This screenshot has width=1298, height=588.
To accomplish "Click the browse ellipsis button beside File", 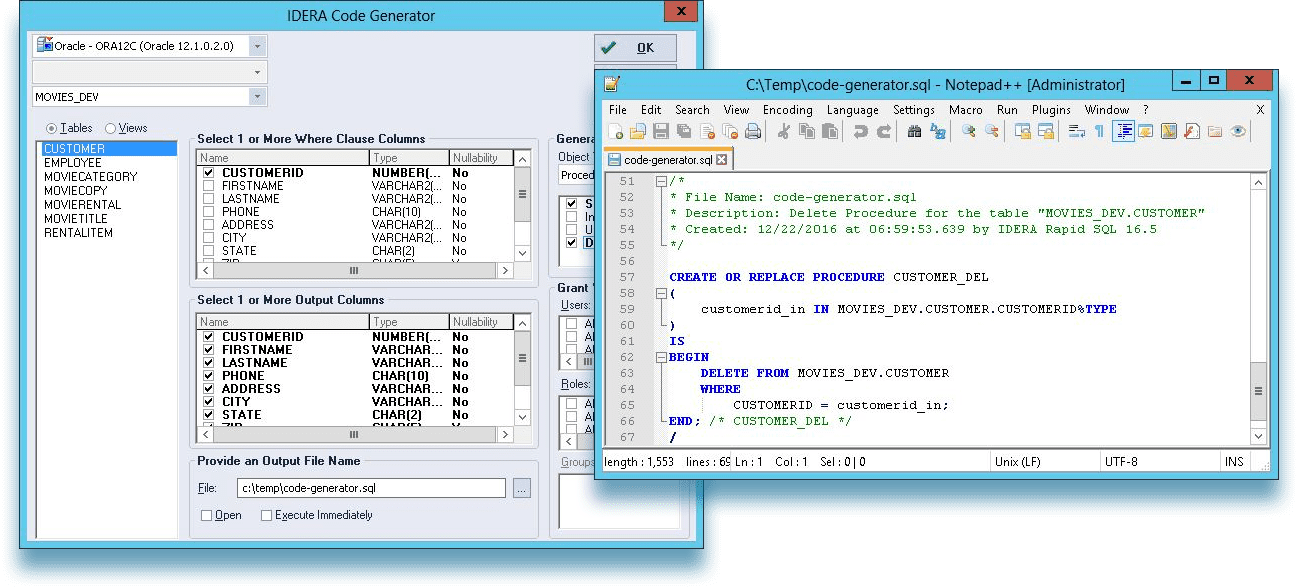I will click(x=521, y=488).
